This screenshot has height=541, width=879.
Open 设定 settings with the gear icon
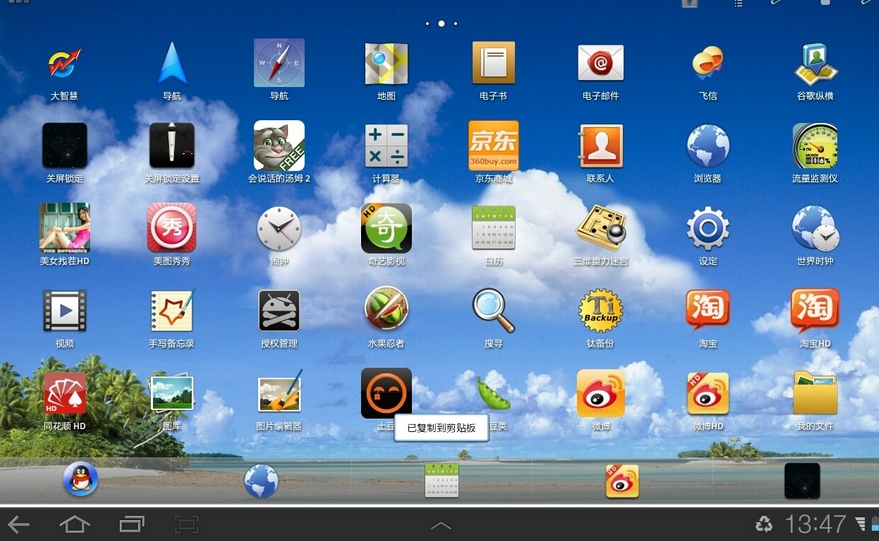point(707,228)
